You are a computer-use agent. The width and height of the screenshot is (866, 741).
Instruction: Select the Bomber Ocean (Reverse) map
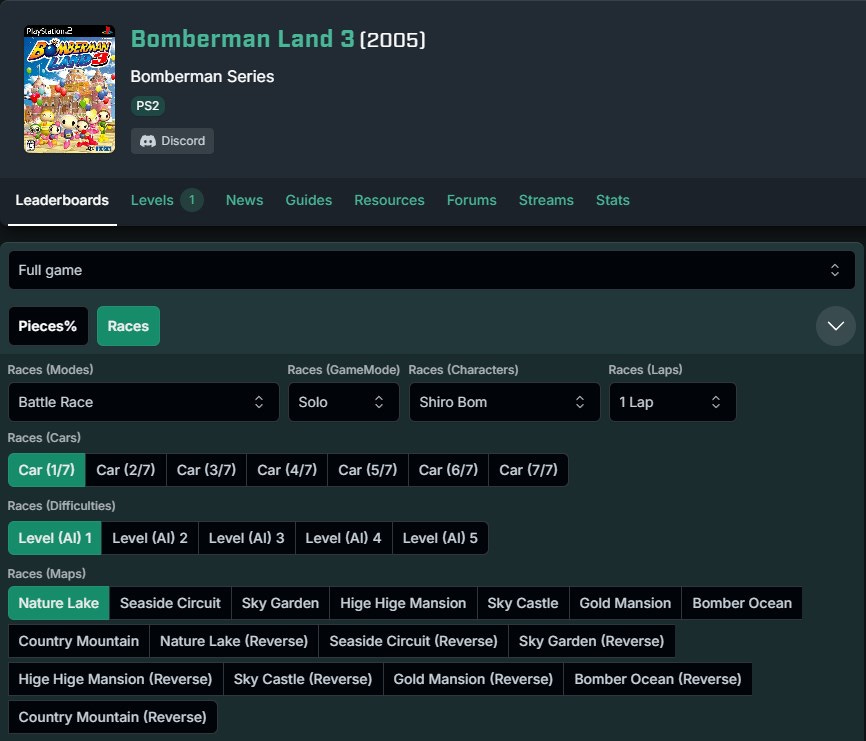click(x=658, y=679)
